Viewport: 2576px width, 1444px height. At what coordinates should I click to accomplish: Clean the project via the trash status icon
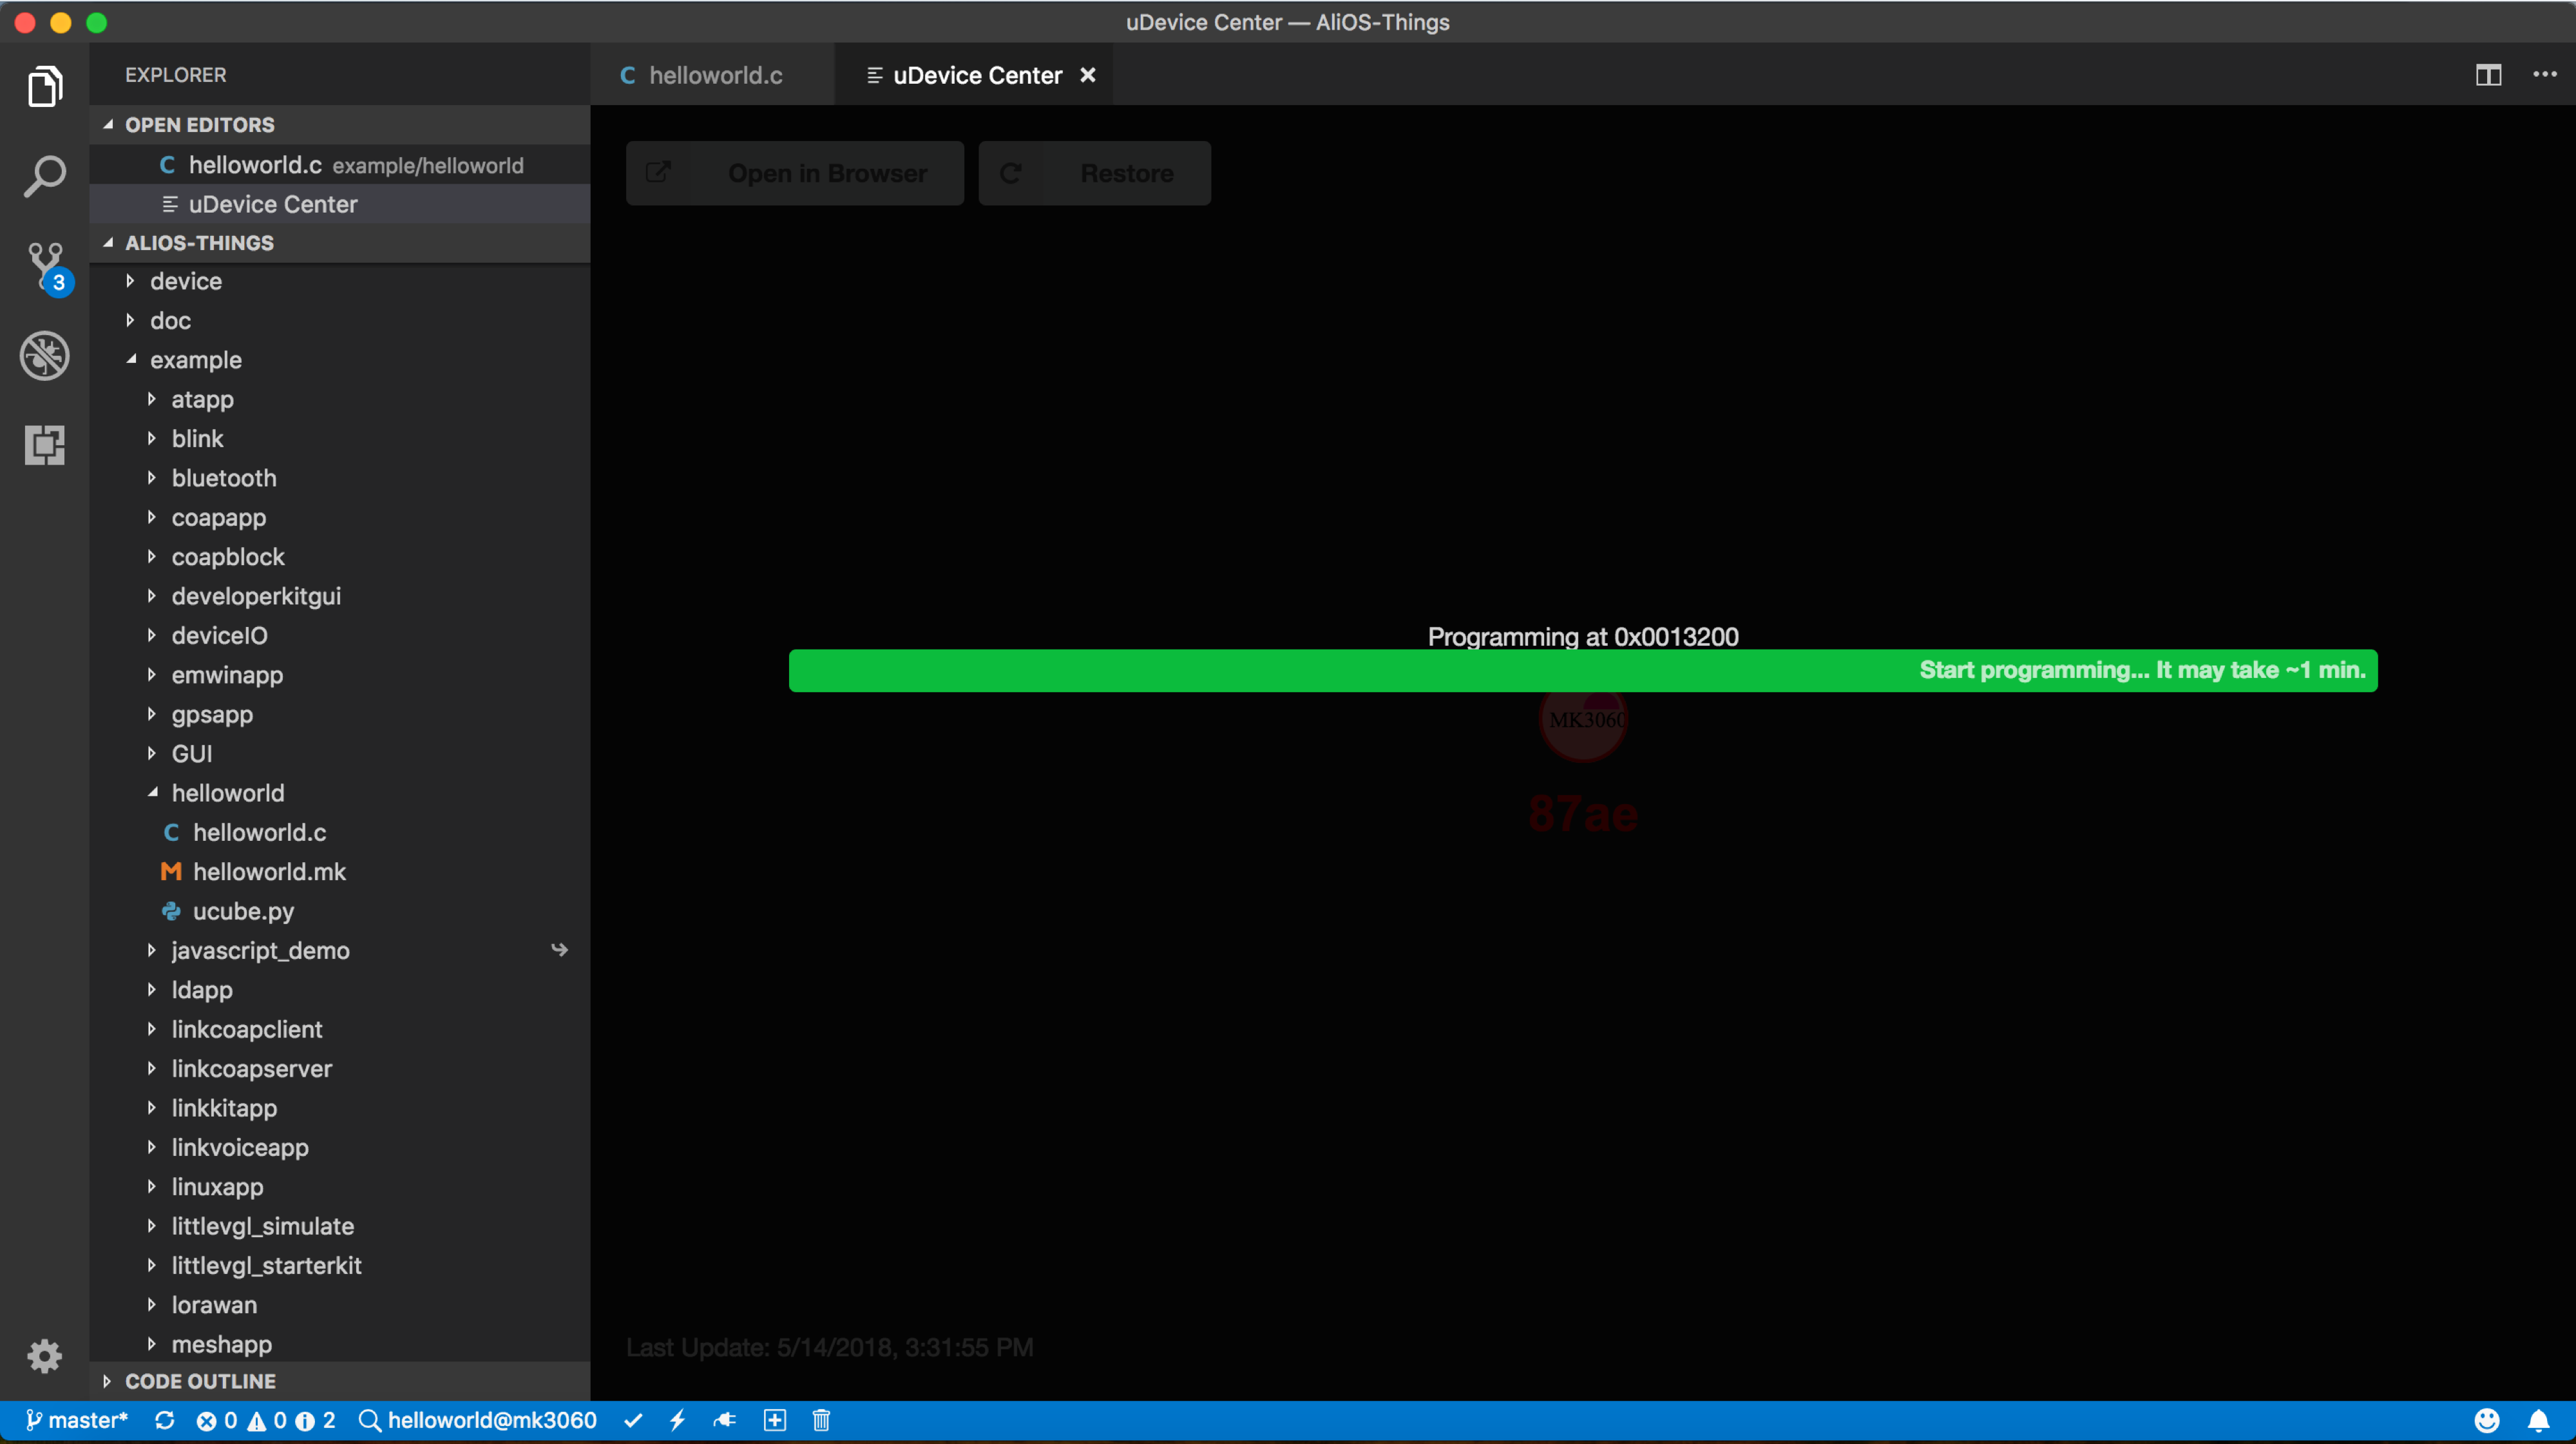pyautogui.click(x=821, y=1420)
